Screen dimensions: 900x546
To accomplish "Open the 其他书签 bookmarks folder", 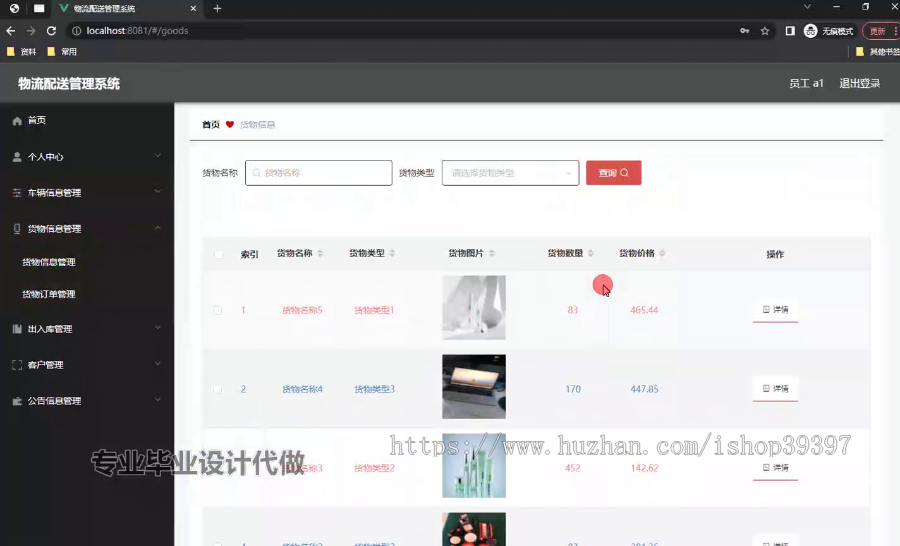I will [x=878, y=52].
